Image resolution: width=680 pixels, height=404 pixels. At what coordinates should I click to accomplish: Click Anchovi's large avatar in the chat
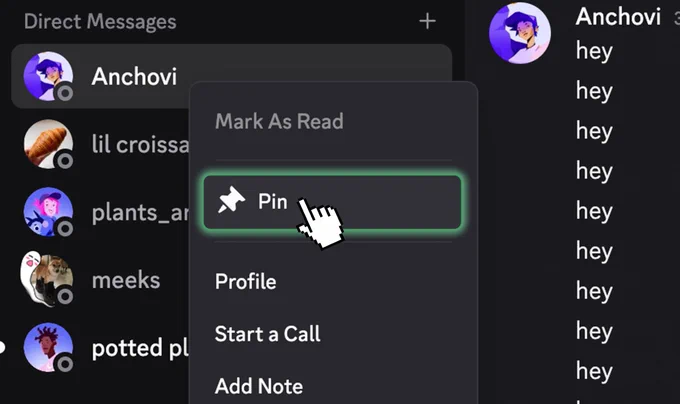(x=520, y=33)
